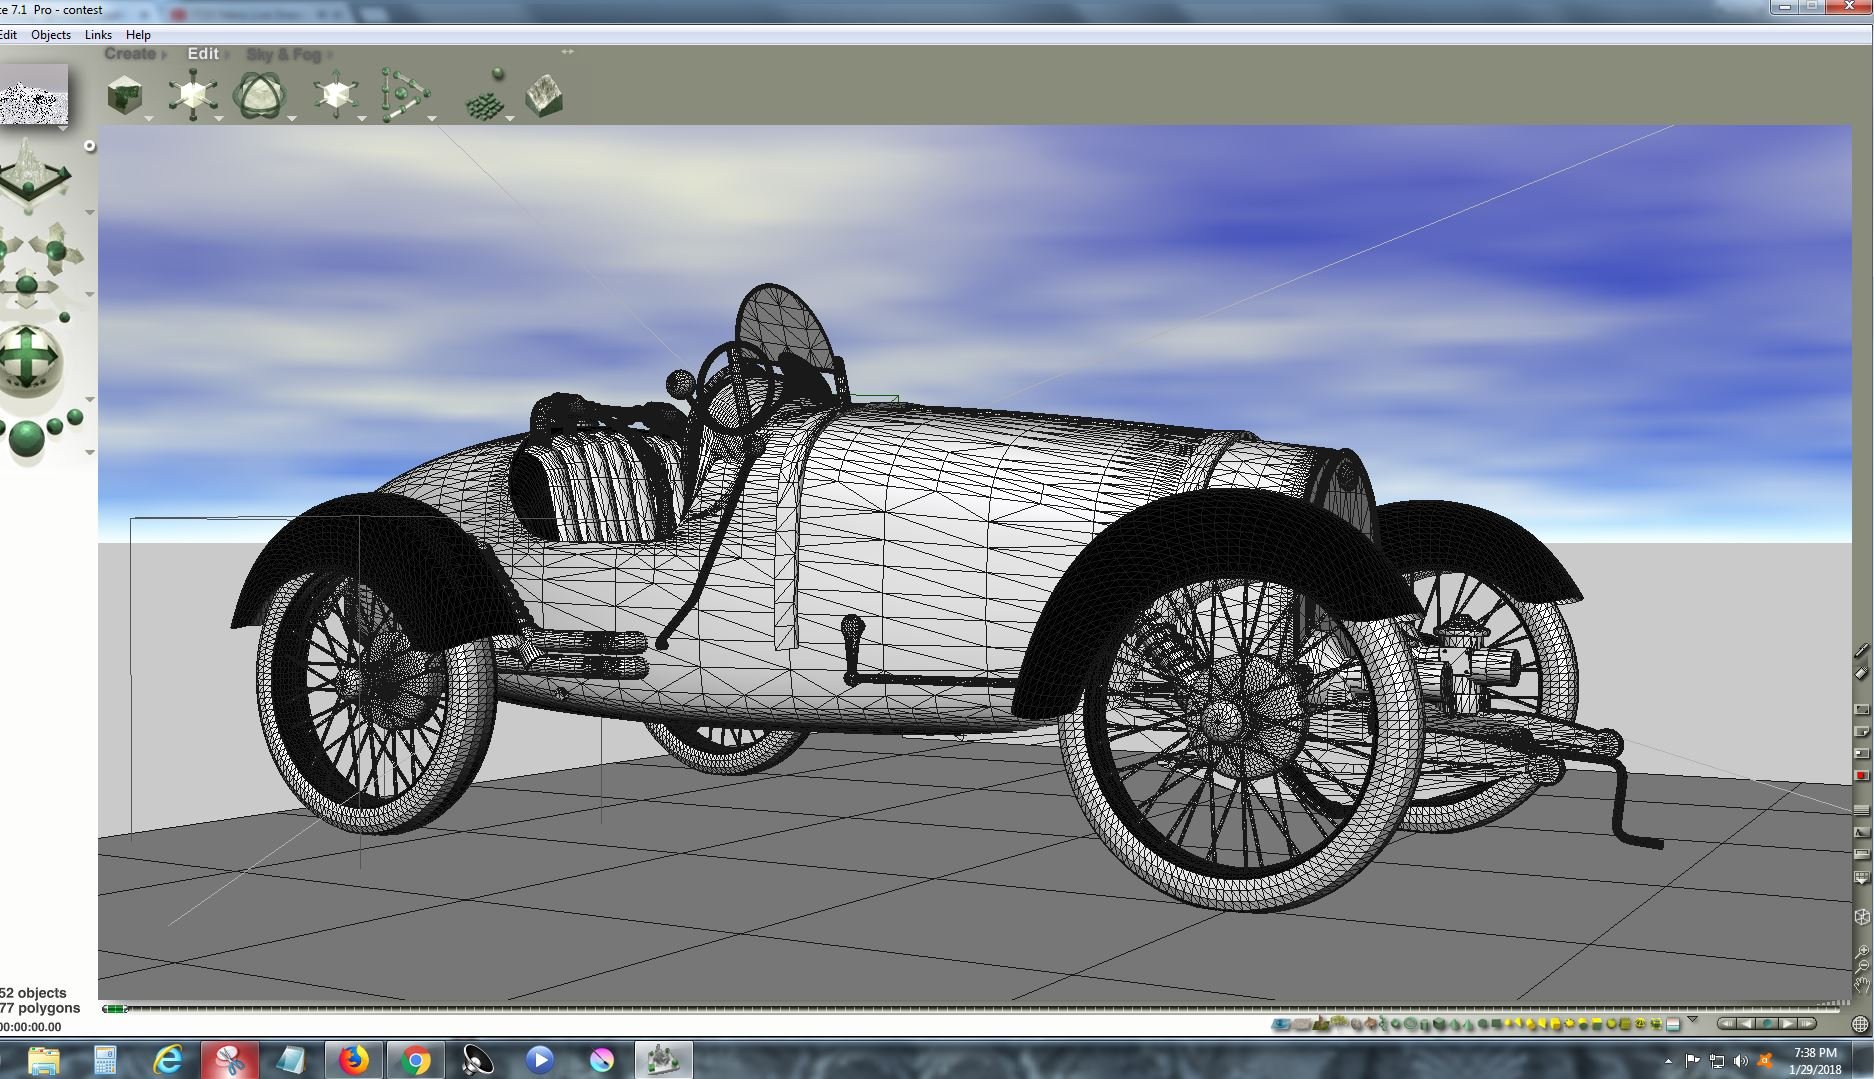Expand the Reposition tool options arrow

coord(361,119)
